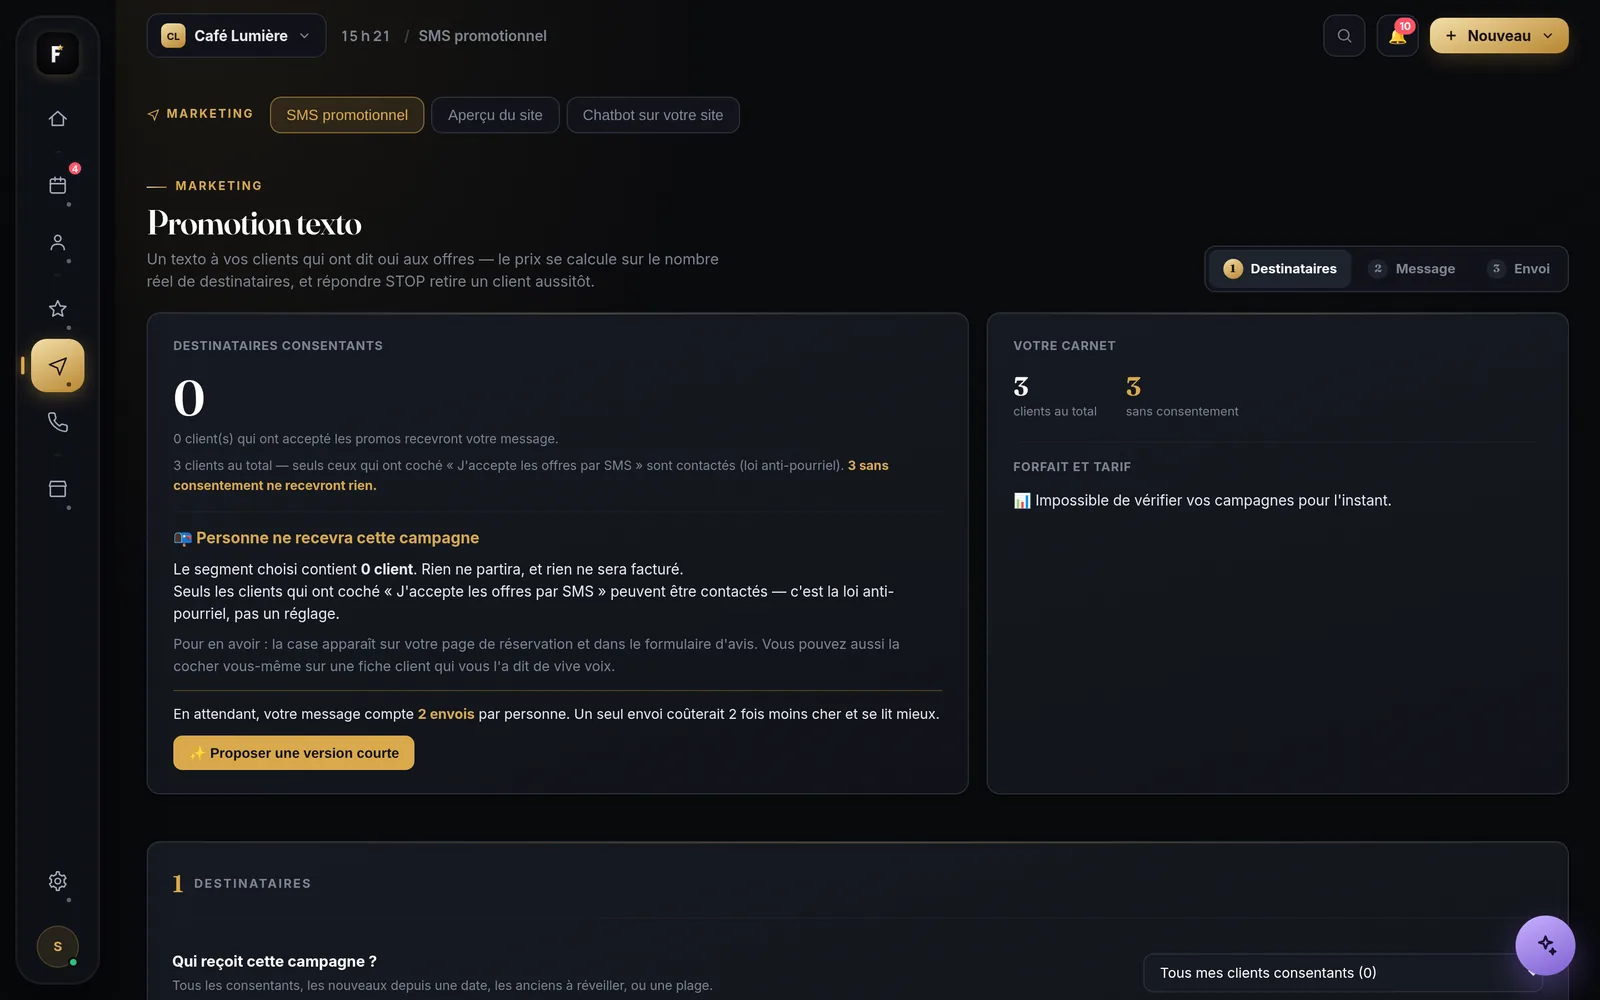Expand the Tous mes clients consentants dropdown

pos(1342,973)
